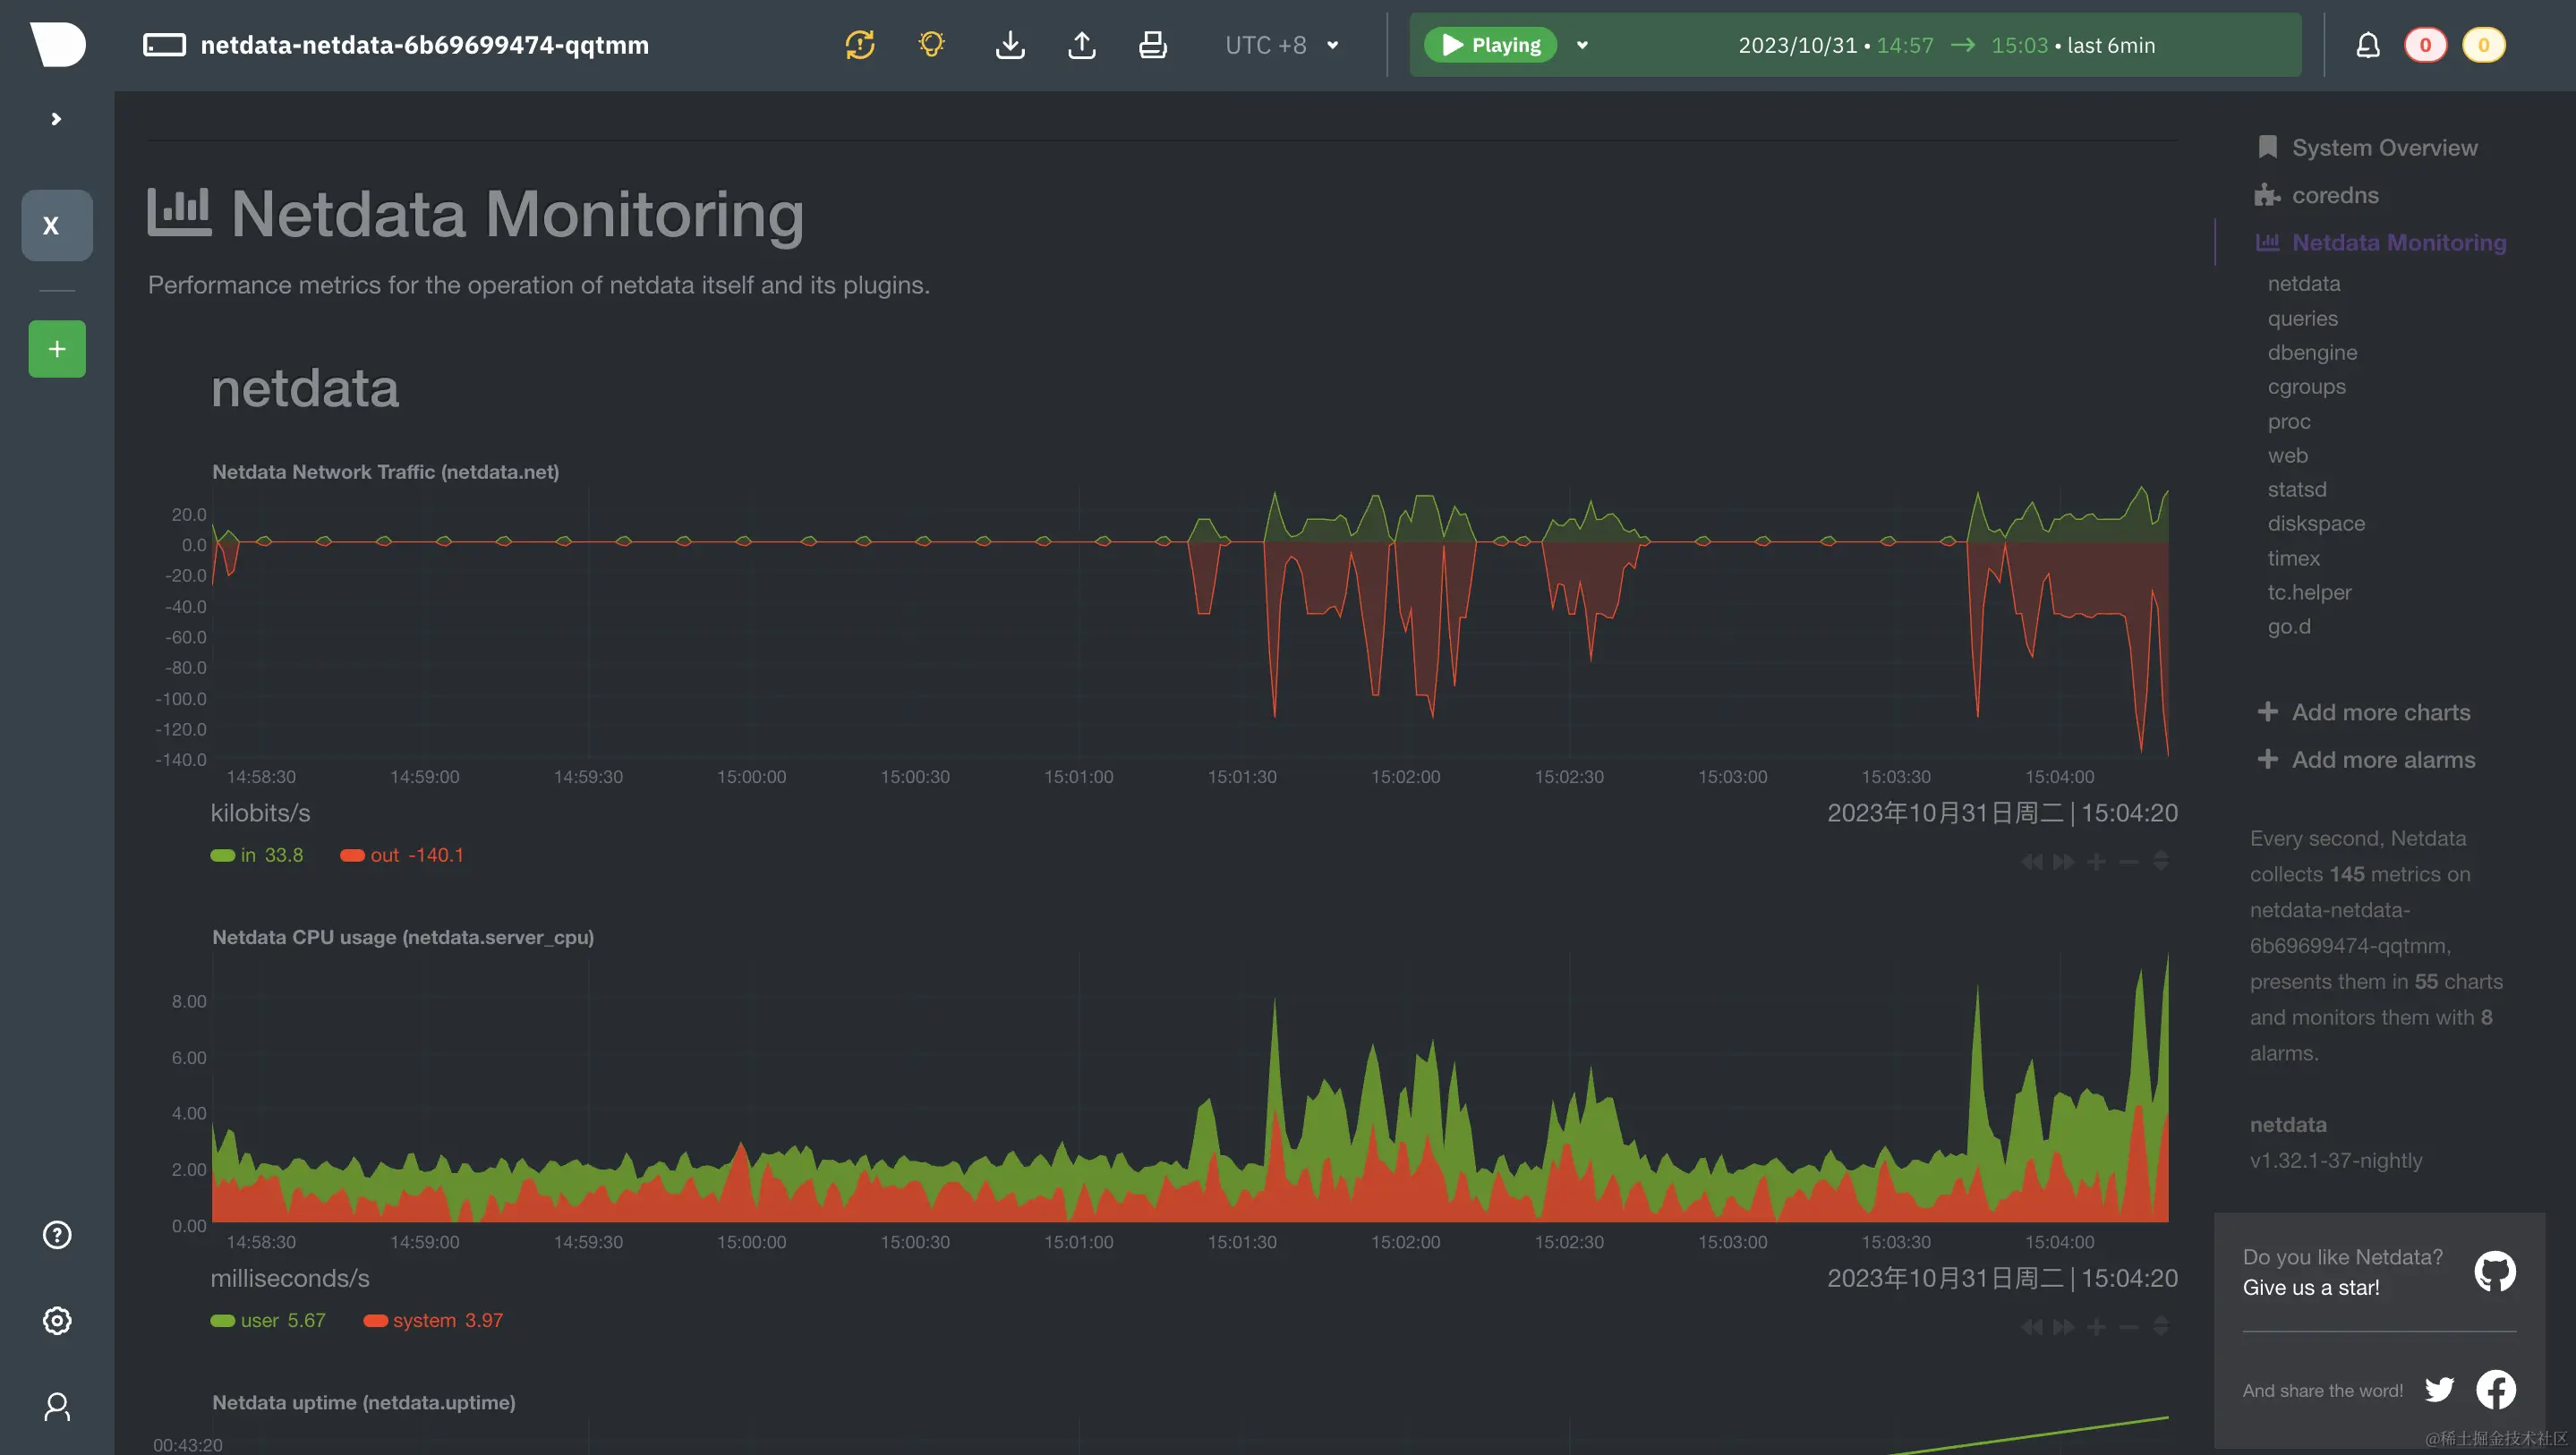
Task: Toggle the 'in' dimension in network legend
Action: 248,855
